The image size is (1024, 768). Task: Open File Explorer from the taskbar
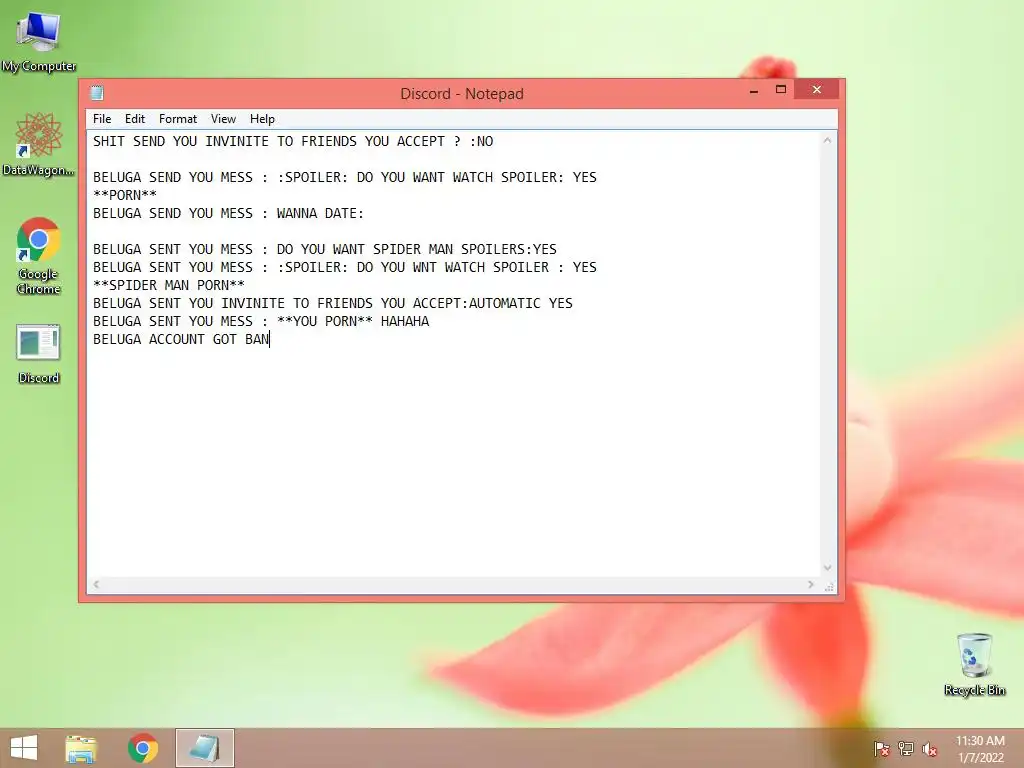coord(81,748)
